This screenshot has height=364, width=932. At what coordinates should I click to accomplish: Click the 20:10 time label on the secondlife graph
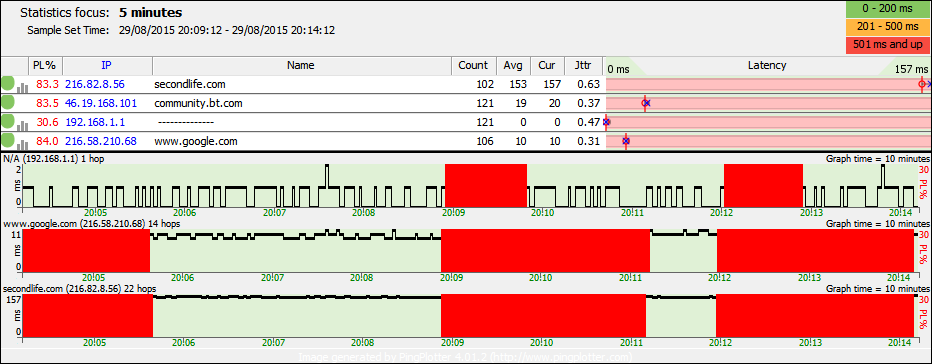click(542, 343)
